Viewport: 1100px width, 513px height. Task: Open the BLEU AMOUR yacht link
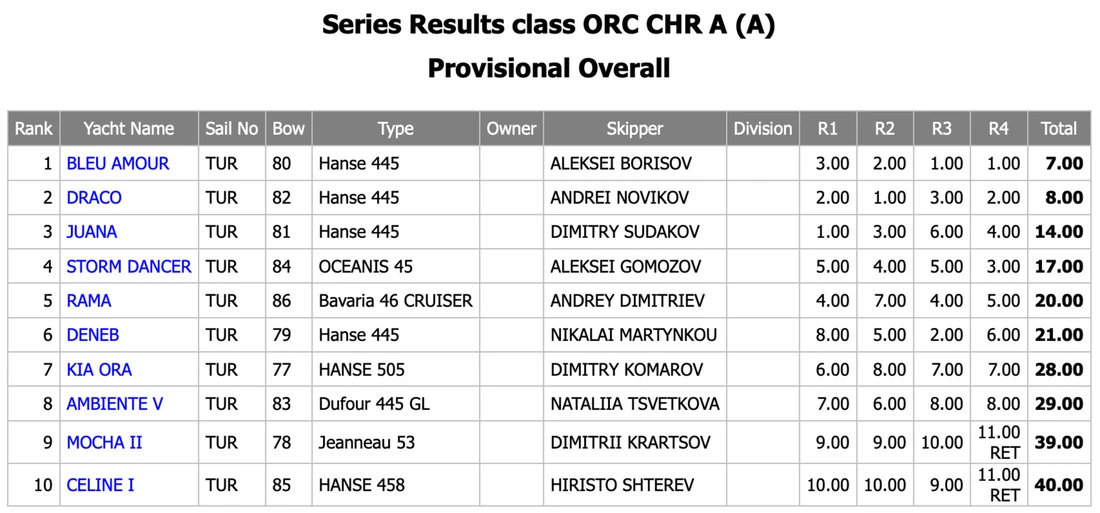click(118, 164)
